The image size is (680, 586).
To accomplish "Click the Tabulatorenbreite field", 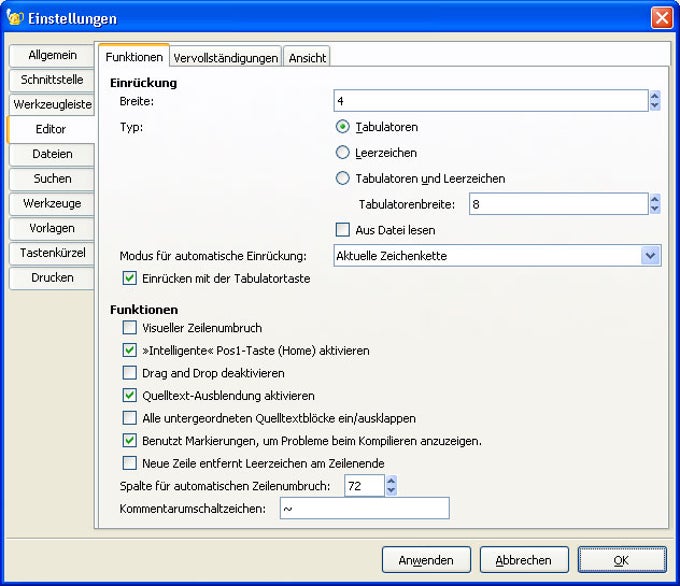I will [x=559, y=204].
